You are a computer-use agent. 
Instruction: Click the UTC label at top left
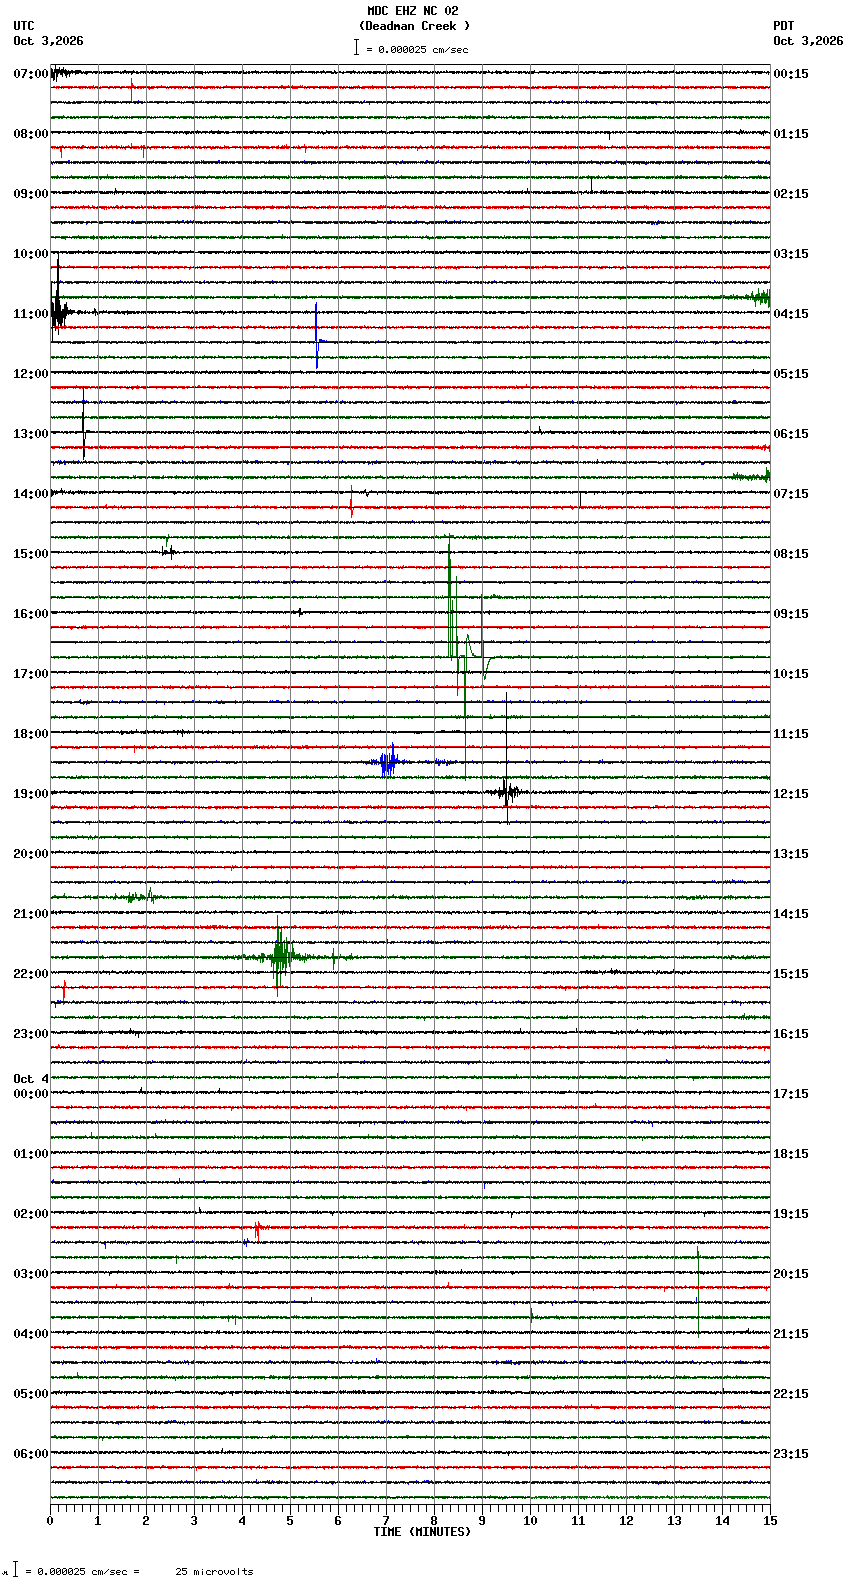[24, 26]
